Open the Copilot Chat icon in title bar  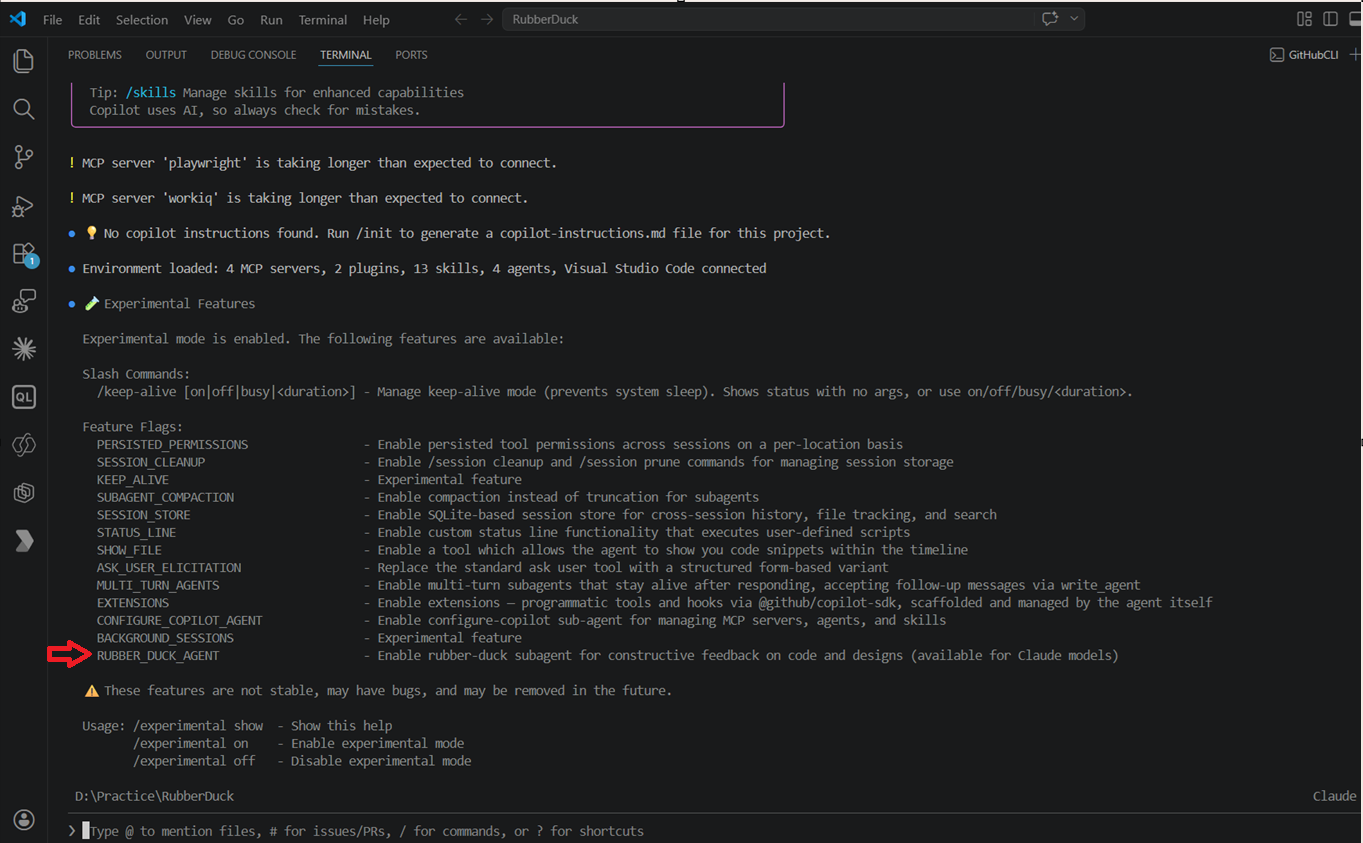pos(1050,19)
